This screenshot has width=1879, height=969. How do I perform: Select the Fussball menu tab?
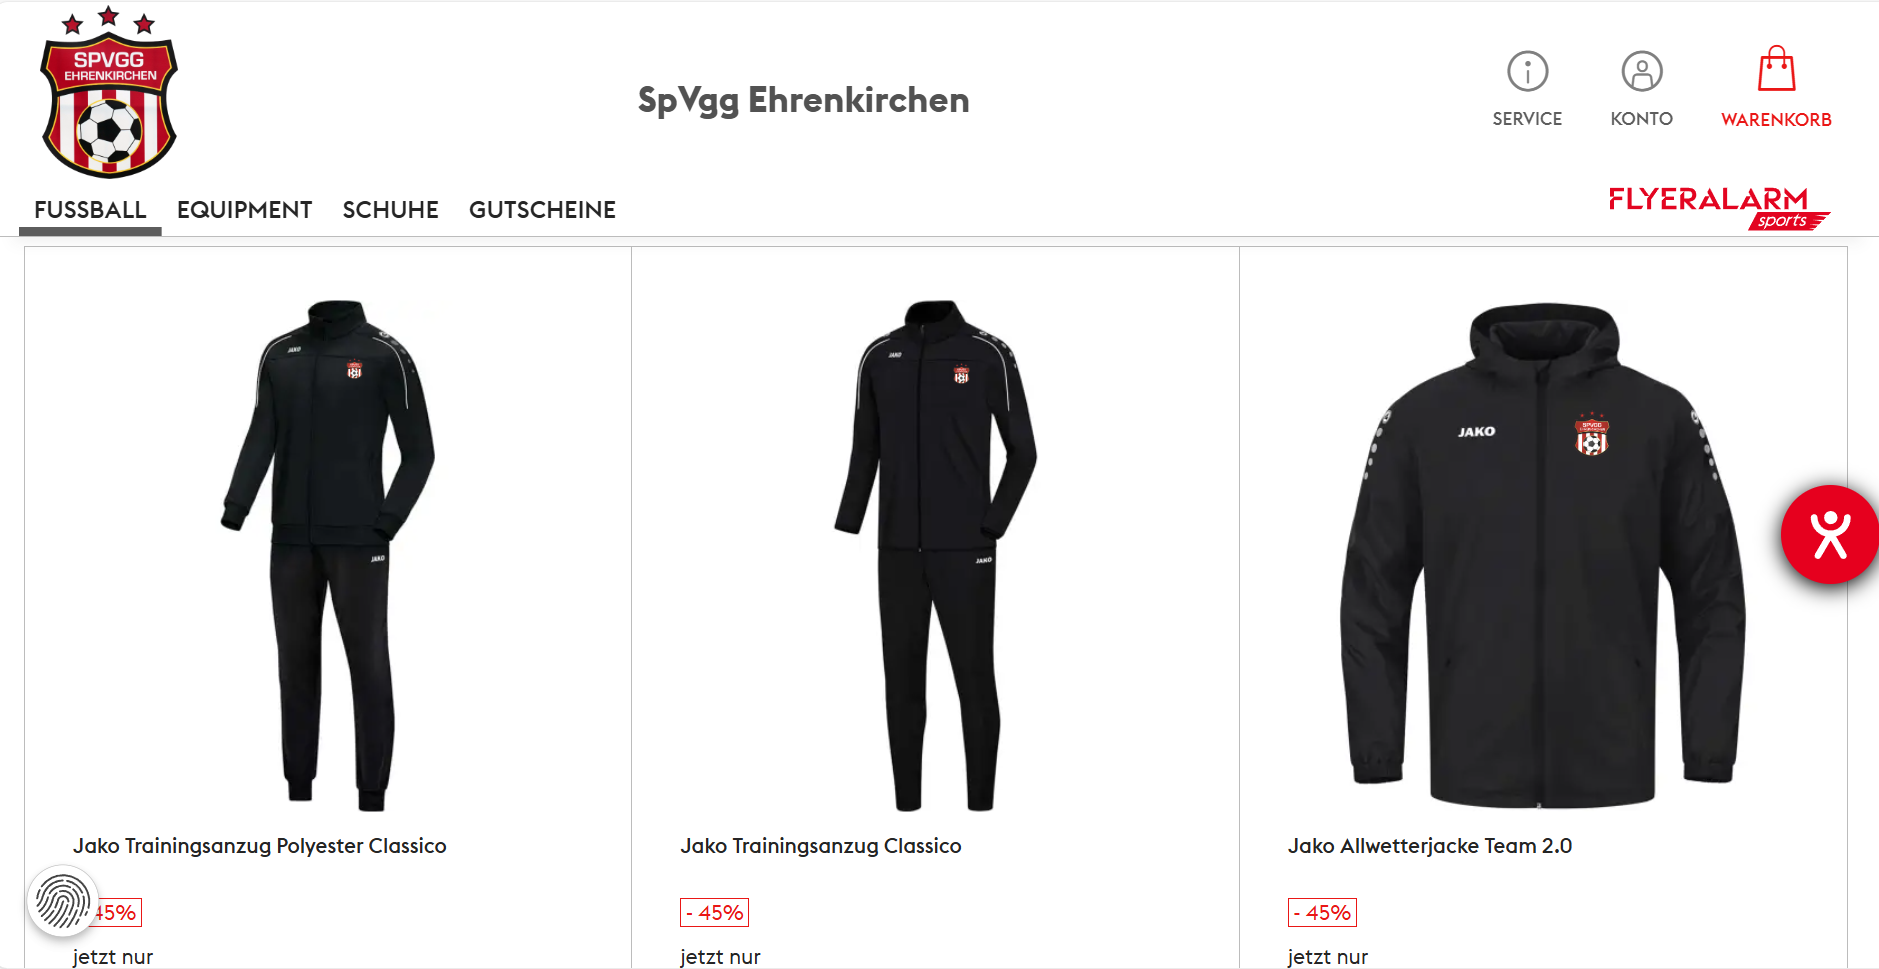click(x=90, y=210)
